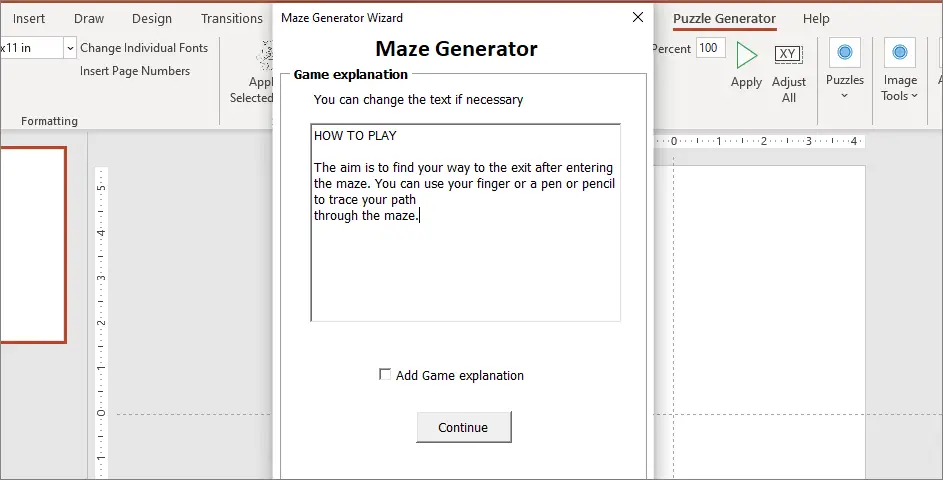Image resolution: width=943 pixels, height=480 pixels.
Task: Click the Adjust All XY icon
Action: click(788, 55)
